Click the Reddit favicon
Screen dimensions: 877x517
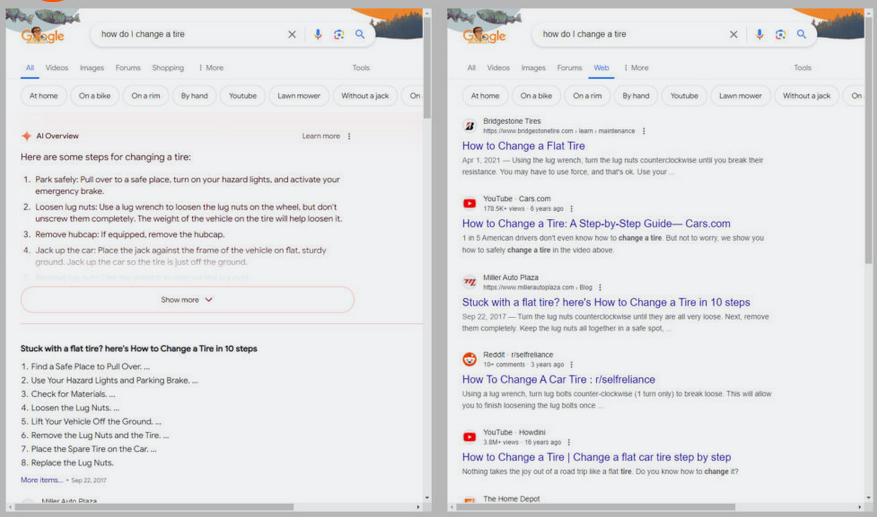coord(470,359)
